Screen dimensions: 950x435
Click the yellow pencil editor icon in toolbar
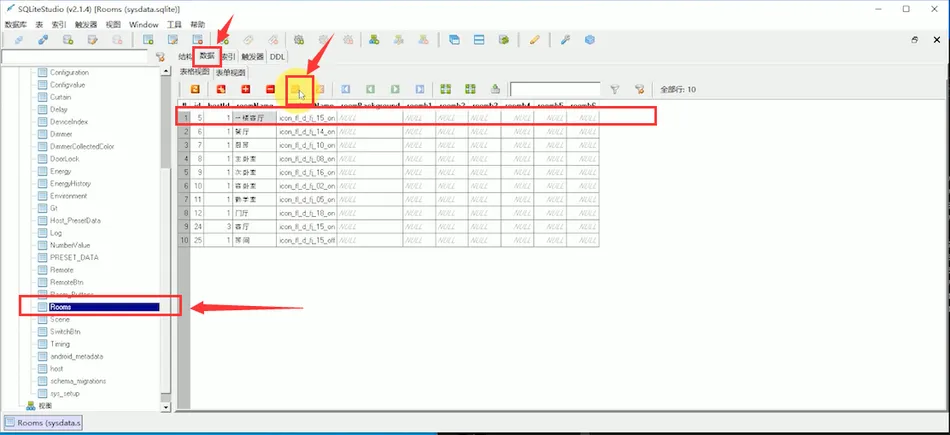tap(534, 40)
